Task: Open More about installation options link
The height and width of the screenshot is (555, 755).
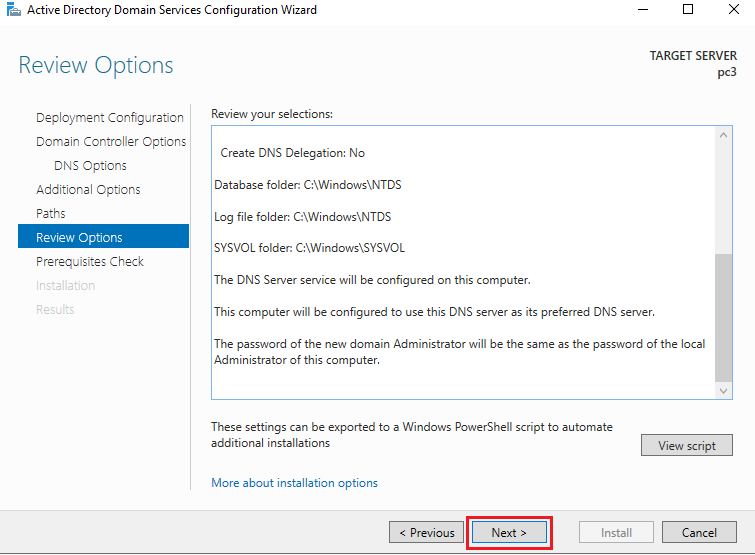Action: (294, 483)
